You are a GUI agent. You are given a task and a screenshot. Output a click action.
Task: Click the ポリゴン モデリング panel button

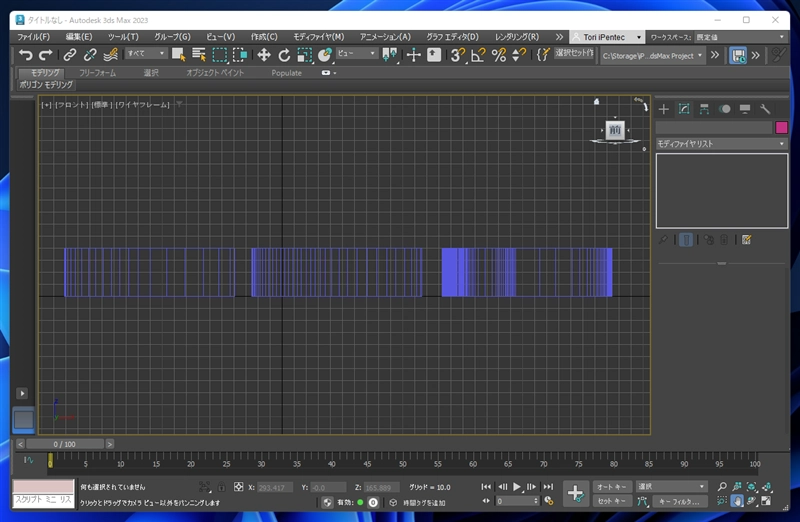pyautogui.click(x=46, y=85)
